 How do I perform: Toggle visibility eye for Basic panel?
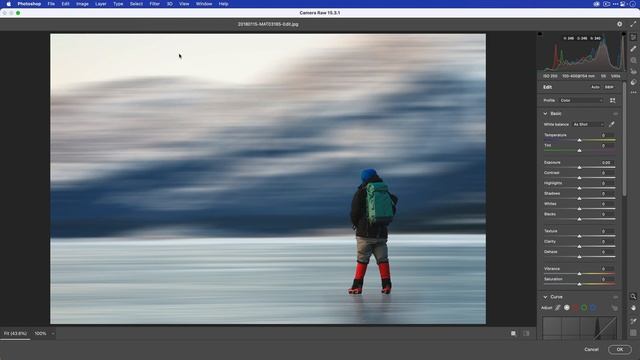[x=615, y=113]
